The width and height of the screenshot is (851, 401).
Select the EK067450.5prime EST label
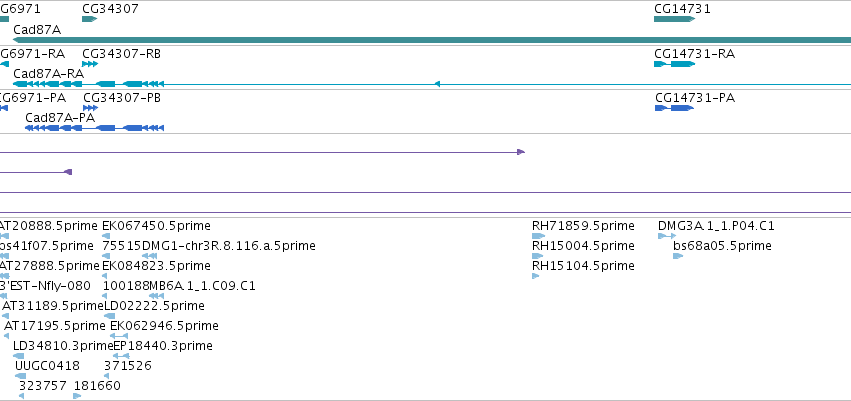click(156, 226)
